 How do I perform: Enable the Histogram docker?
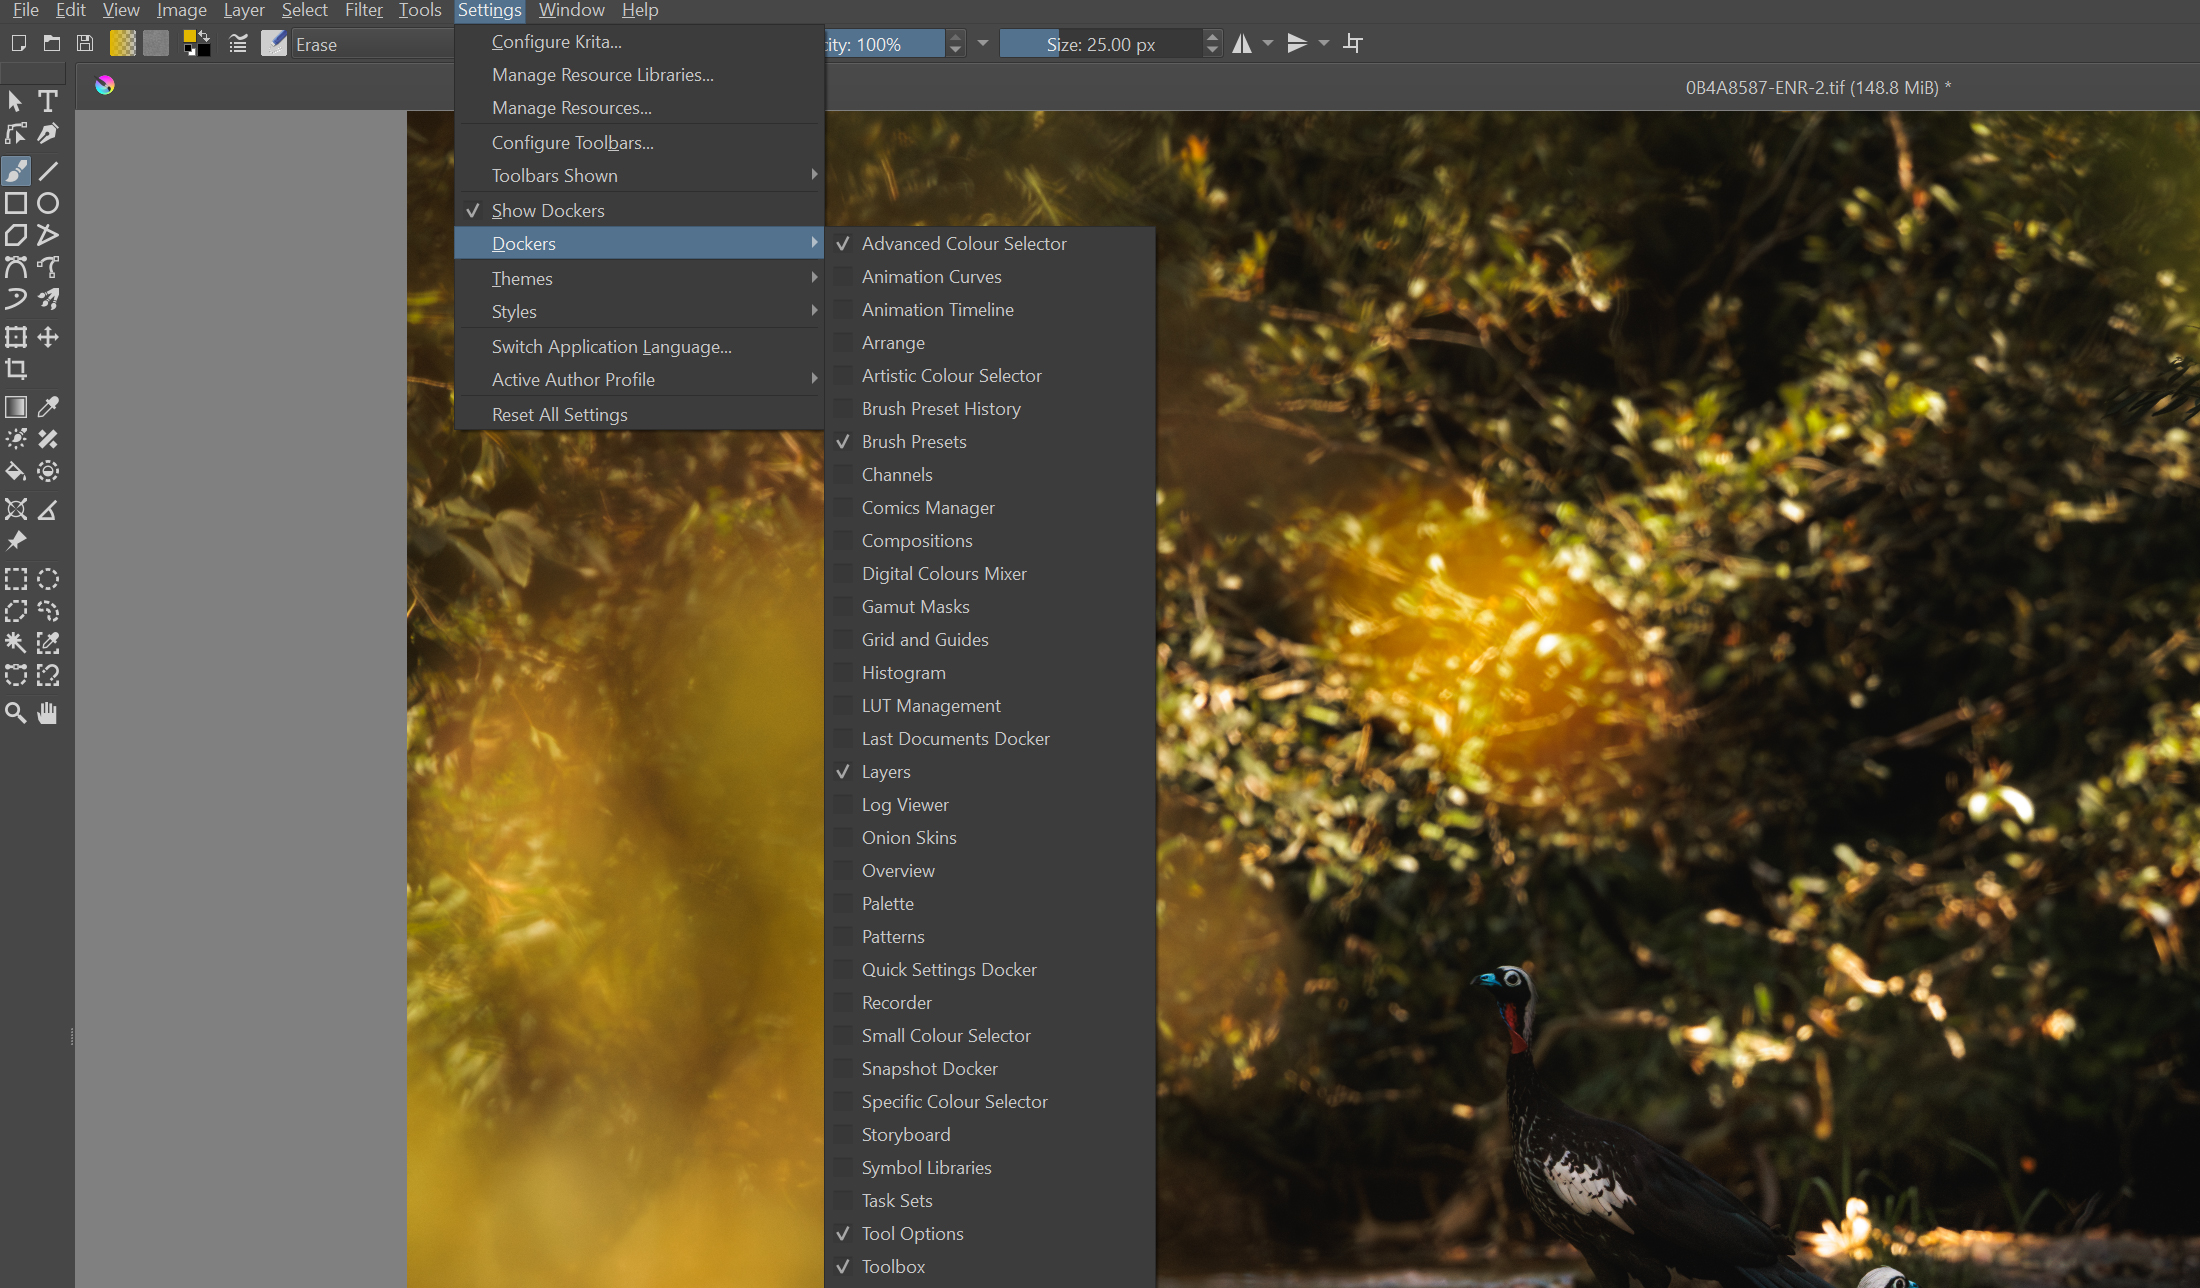coord(903,672)
